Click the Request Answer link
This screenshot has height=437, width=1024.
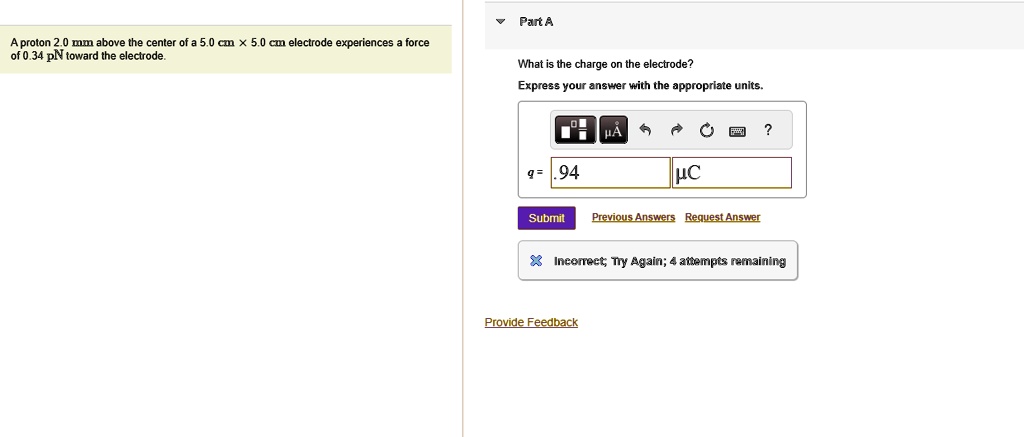[722, 217]
